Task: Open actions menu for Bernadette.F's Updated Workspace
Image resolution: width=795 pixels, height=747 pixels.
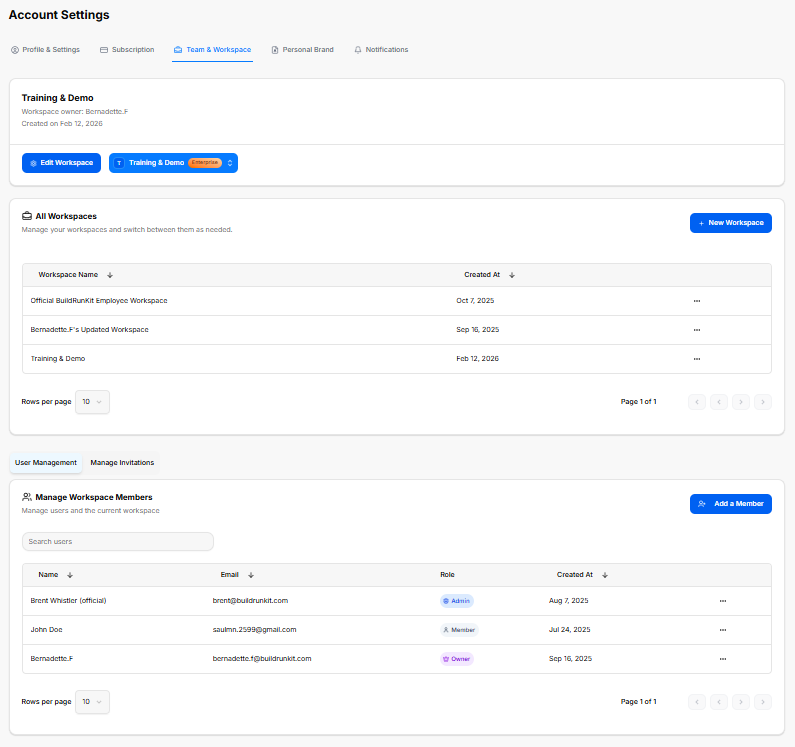Action: click(697, 330)
